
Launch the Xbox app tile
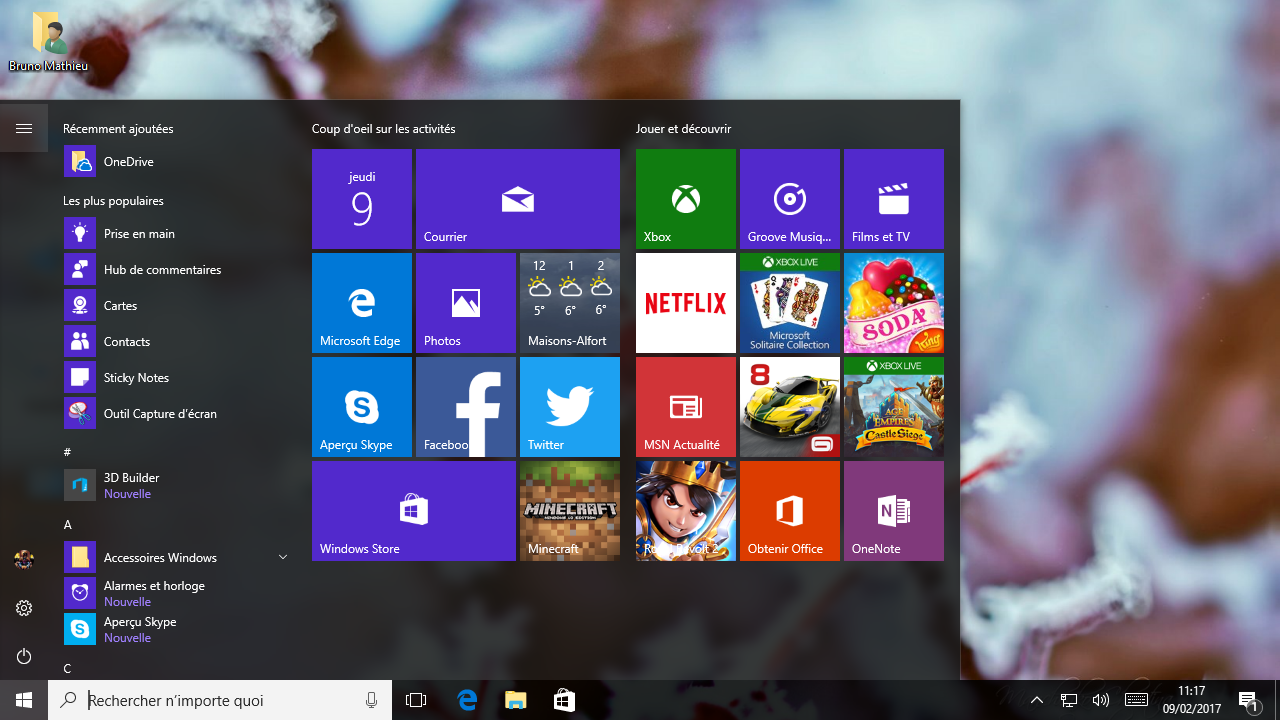coord(685,198)
